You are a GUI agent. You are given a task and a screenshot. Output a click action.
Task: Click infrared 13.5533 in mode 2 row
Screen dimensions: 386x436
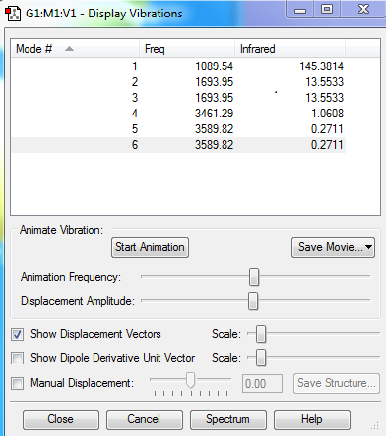click(324, 82)
